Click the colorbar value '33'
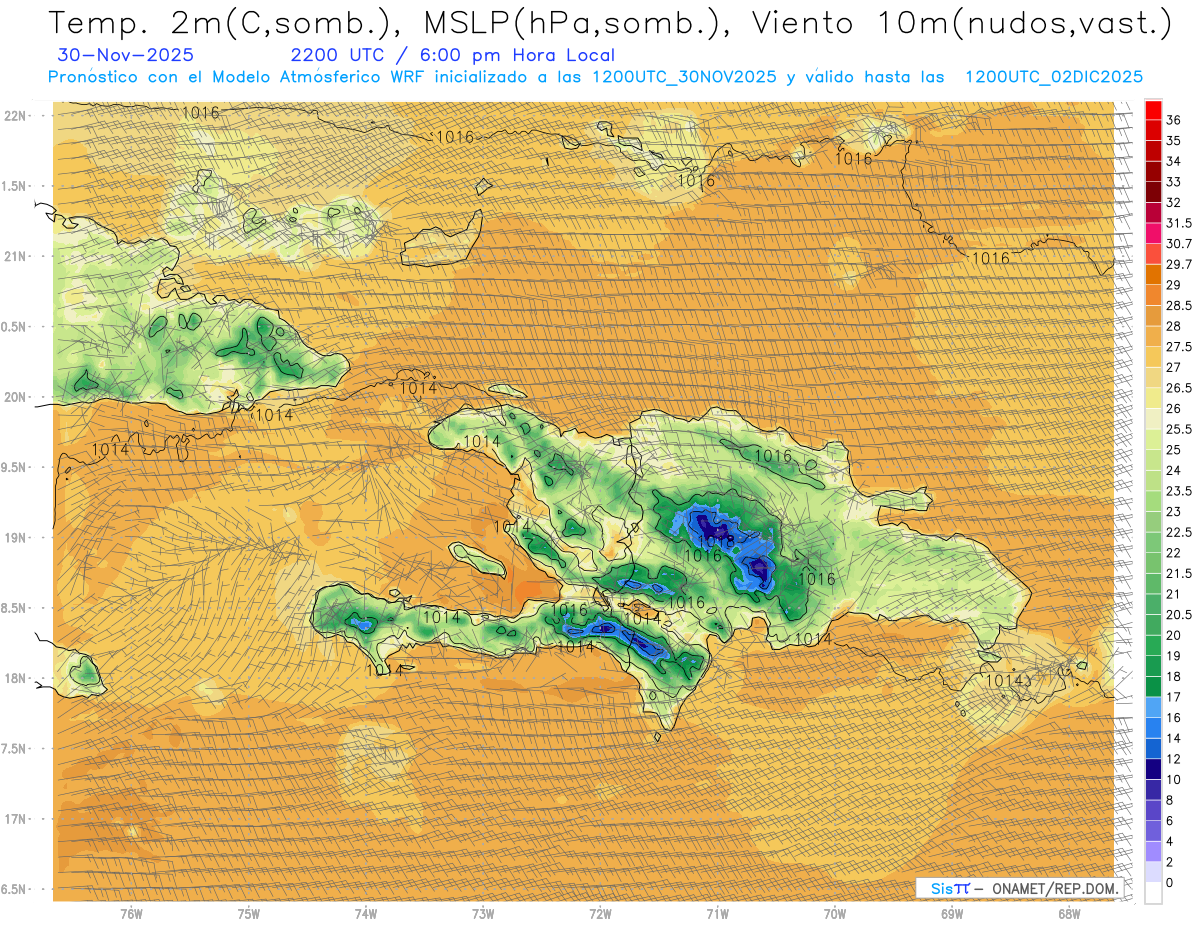Image resolution: width=1200 pixels, height=927 pixels. pos(1174,182)
